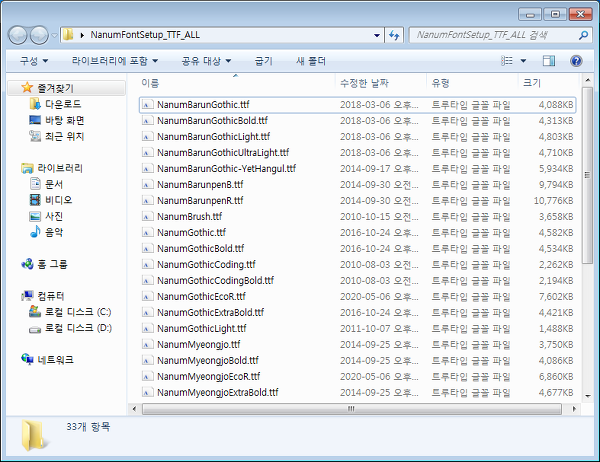
Task: Click the file icon of NanumBrush.ttf
Action: (x=148, y=217)
